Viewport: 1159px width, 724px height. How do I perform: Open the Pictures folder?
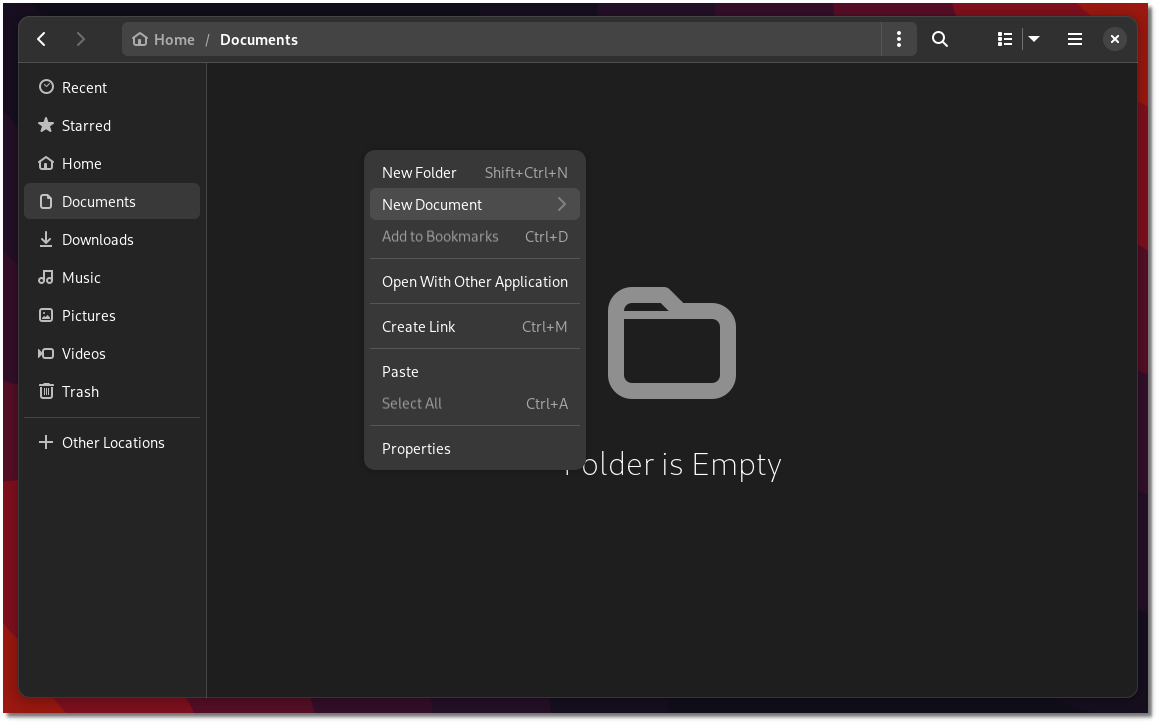point(88,315)
